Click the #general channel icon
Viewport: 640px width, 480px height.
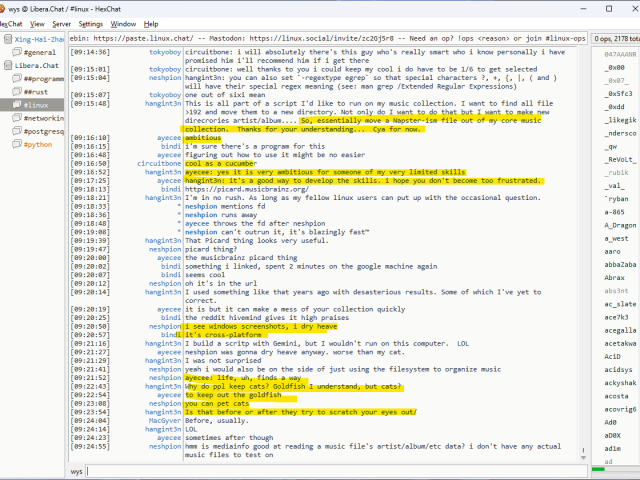[17, 51]
